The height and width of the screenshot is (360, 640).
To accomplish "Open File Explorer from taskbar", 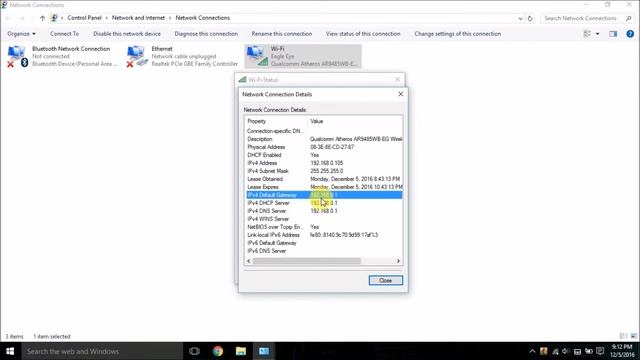I will [241, 351].
